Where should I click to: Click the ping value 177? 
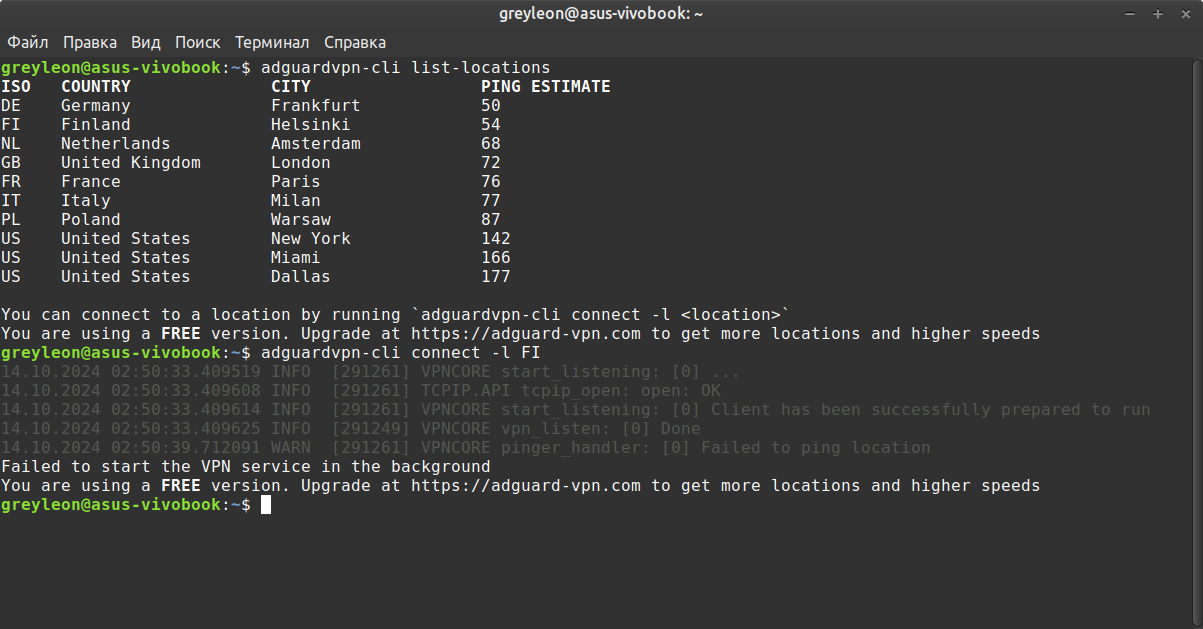tap(496, 277)
